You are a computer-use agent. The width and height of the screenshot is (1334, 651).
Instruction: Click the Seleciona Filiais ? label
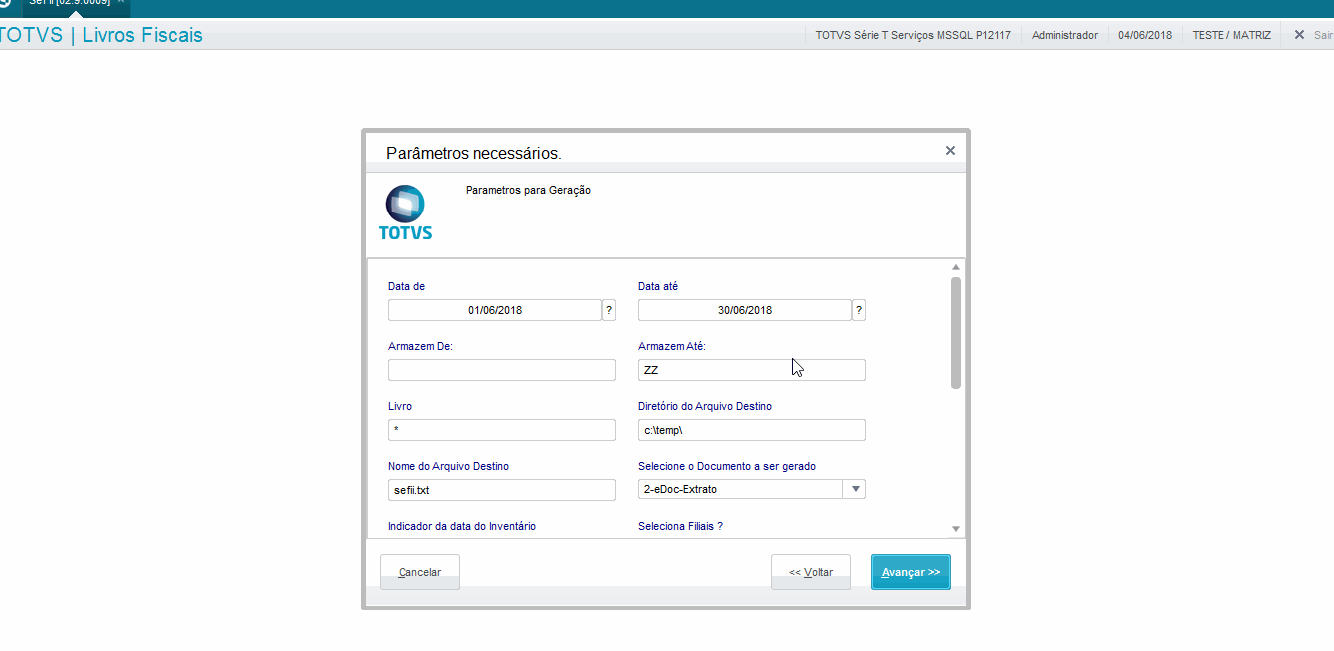680,526
